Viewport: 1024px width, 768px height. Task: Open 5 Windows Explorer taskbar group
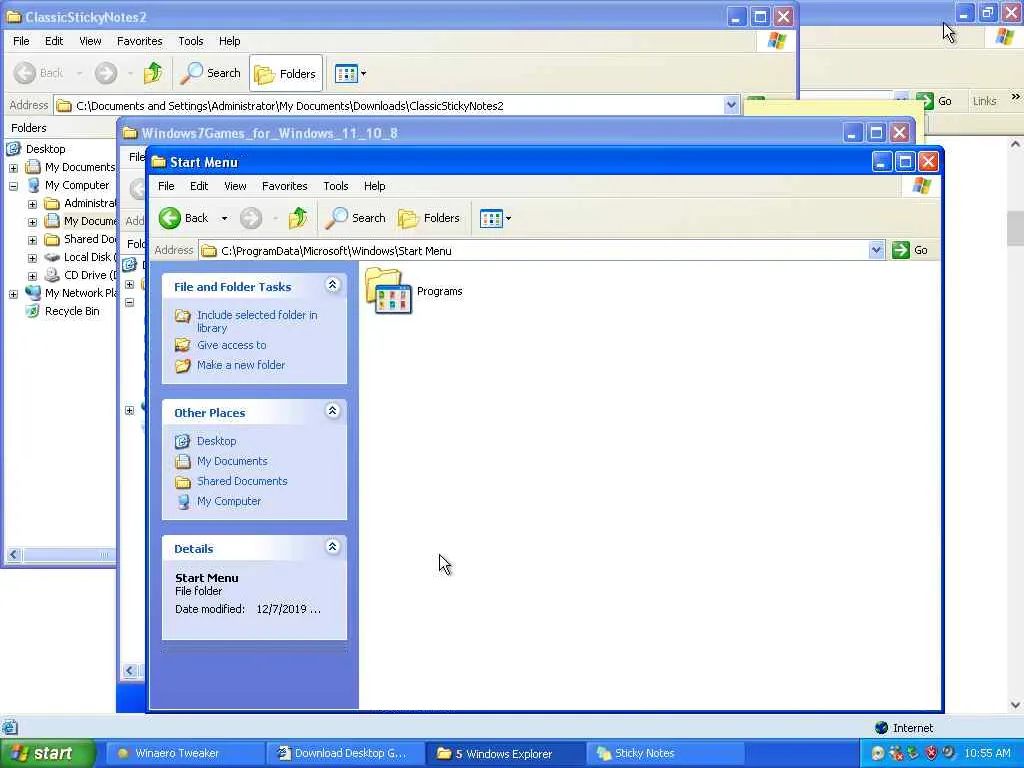tap(505, 754)
